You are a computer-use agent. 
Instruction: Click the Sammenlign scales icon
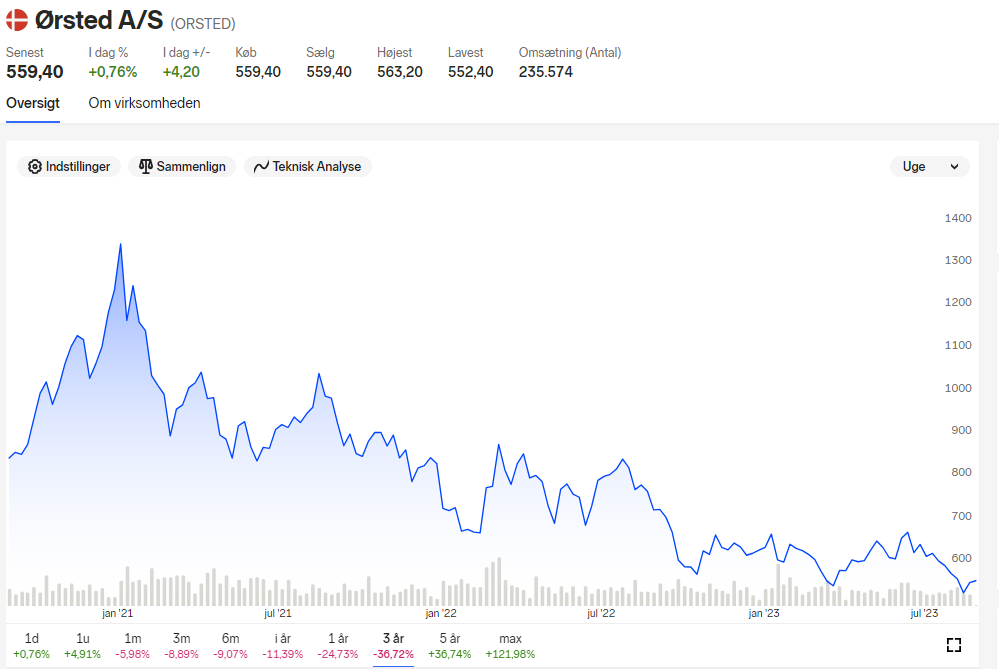[146, 166]
